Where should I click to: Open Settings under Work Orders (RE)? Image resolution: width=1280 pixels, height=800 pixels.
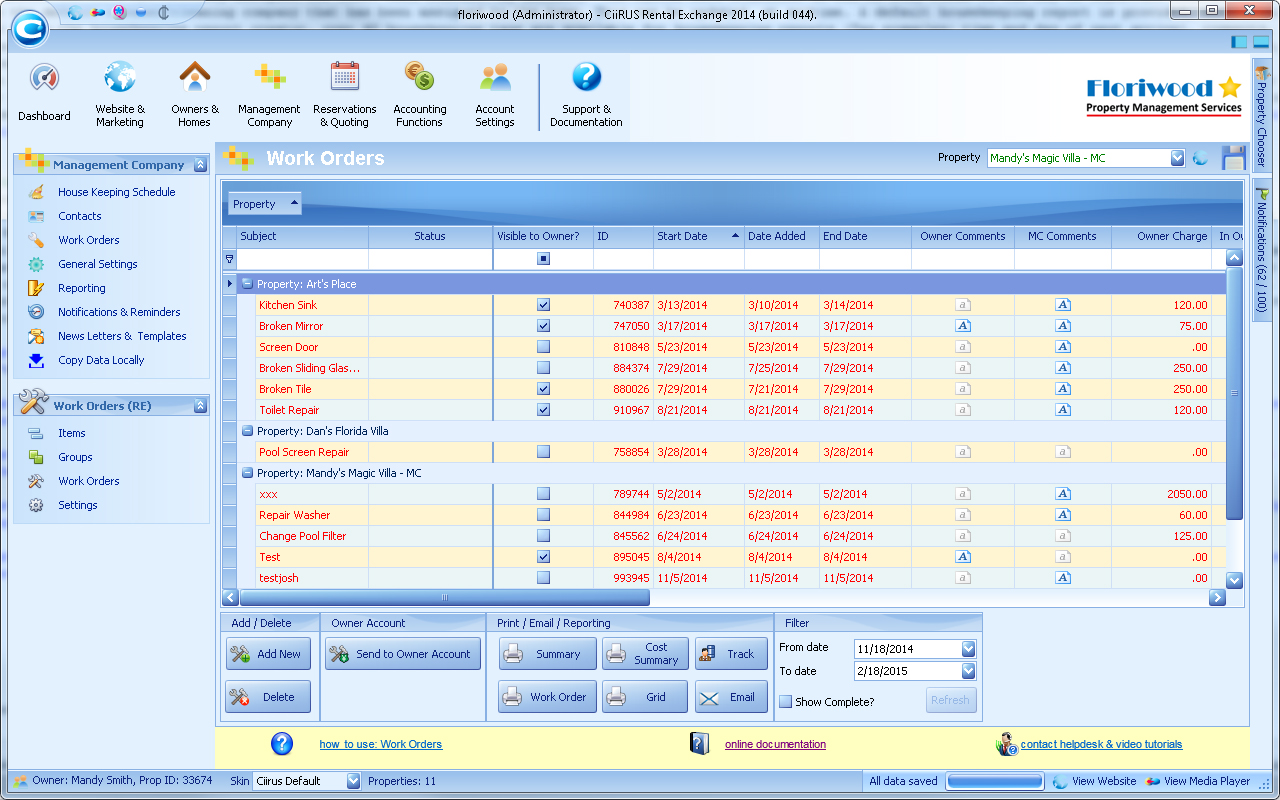click(x=77, y=505)
